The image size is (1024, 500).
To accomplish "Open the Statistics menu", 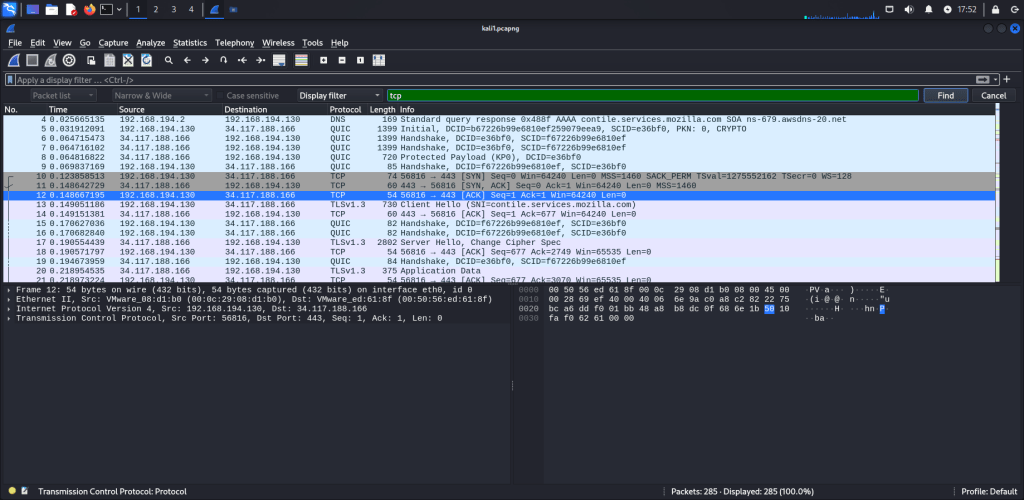I will tap(190, 43).
